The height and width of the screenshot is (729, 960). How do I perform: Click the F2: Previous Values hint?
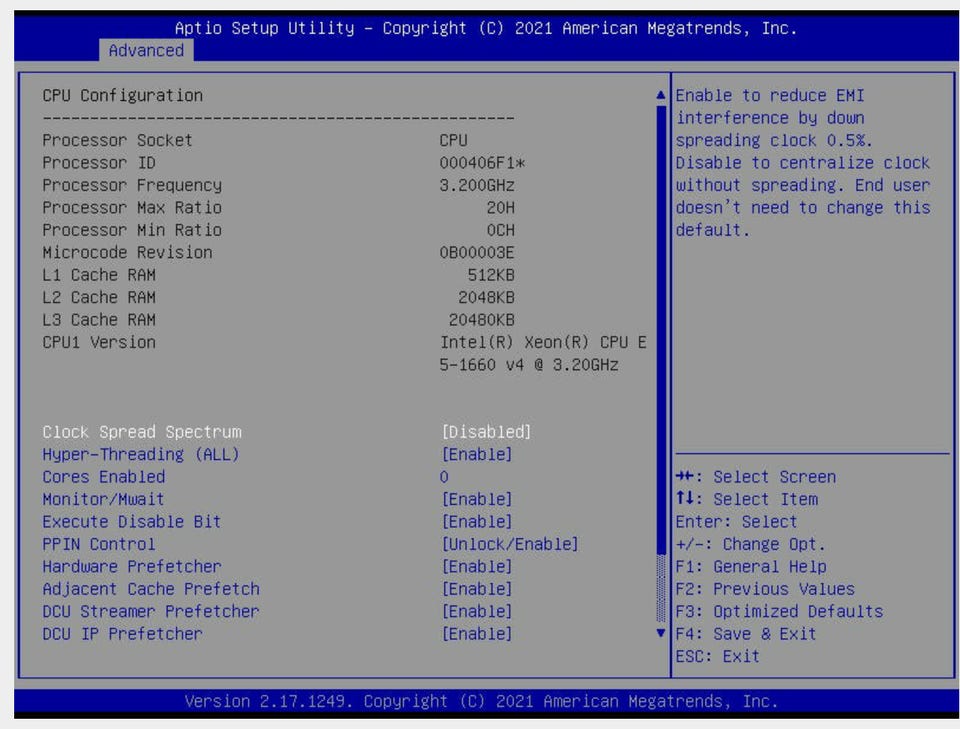click(765, 589)
